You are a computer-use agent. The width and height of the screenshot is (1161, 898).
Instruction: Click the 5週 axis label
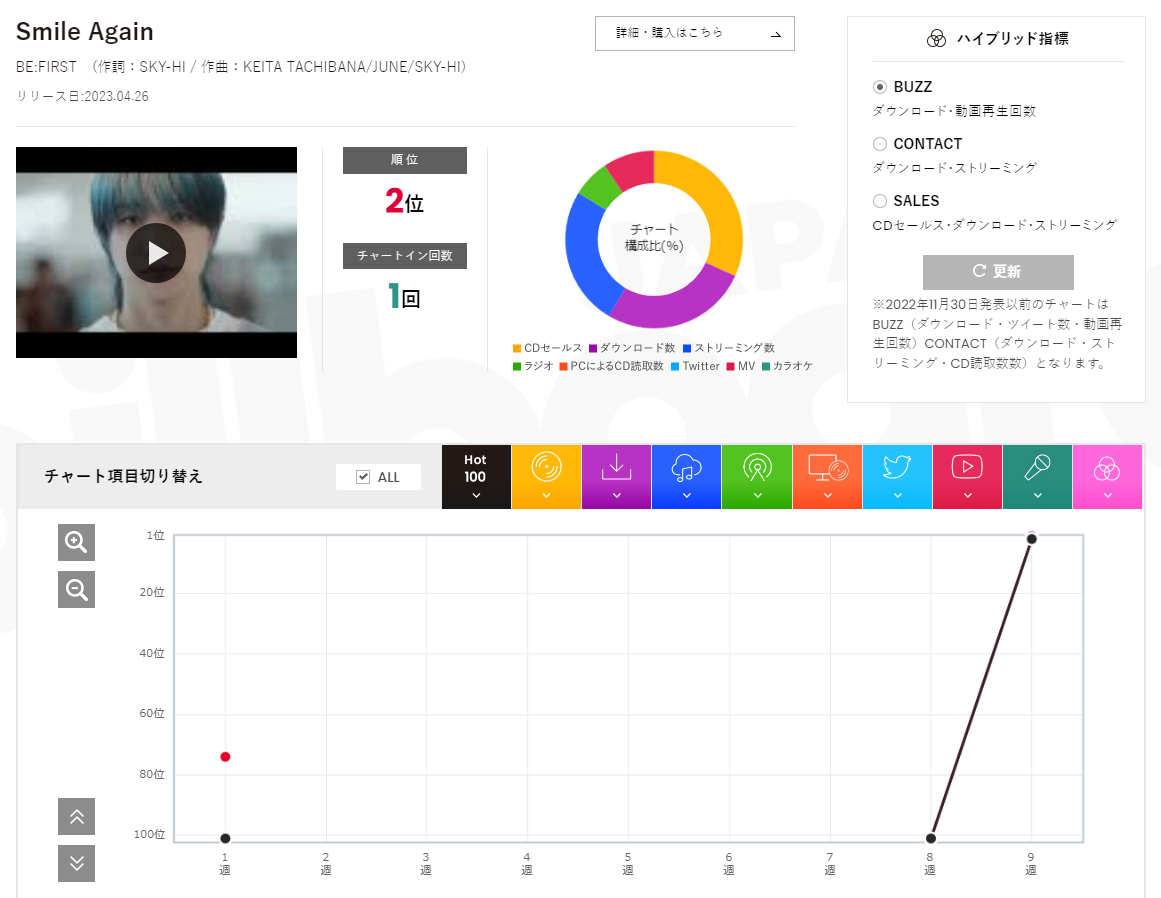(628, 863)
